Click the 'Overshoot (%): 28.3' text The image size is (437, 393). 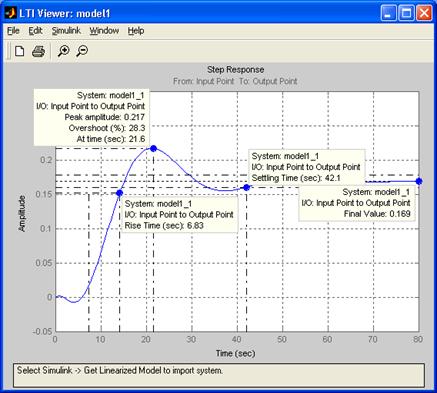pos(107,128)
